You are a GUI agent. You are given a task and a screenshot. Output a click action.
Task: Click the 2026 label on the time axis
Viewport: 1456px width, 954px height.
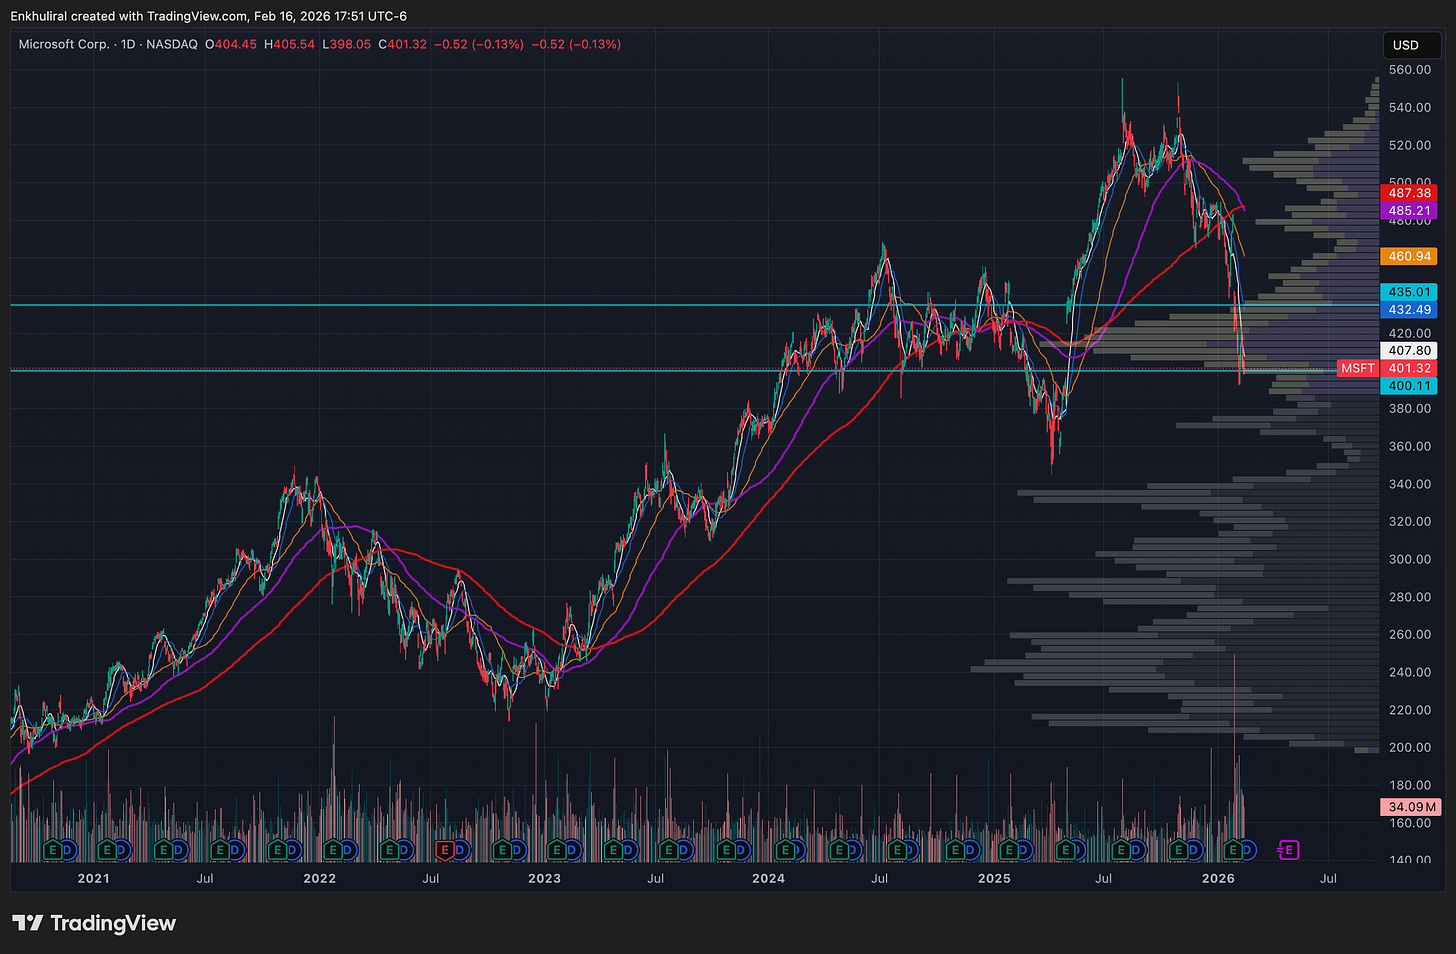(1218, 878)
